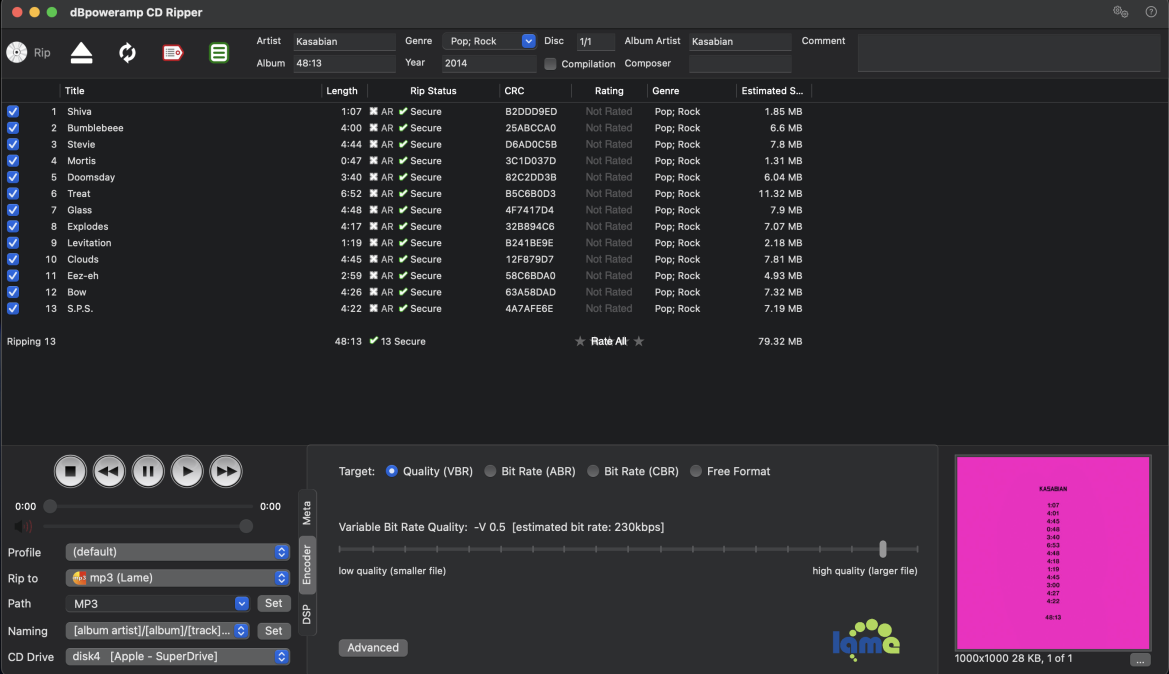The height and width of the screenshot is (674, 1169).
Task: Open the red metadata tag icon
Action: 173,53
